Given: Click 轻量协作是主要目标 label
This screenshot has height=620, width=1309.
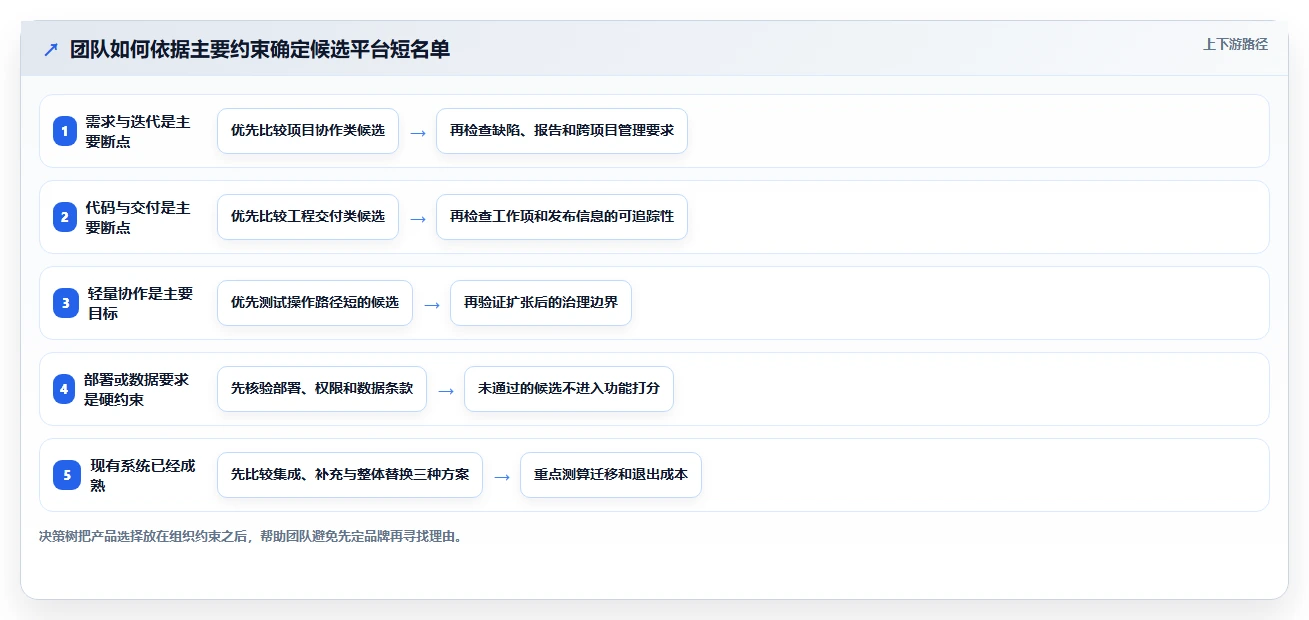Looking at the screenshot, I should [x=141, y=303].
